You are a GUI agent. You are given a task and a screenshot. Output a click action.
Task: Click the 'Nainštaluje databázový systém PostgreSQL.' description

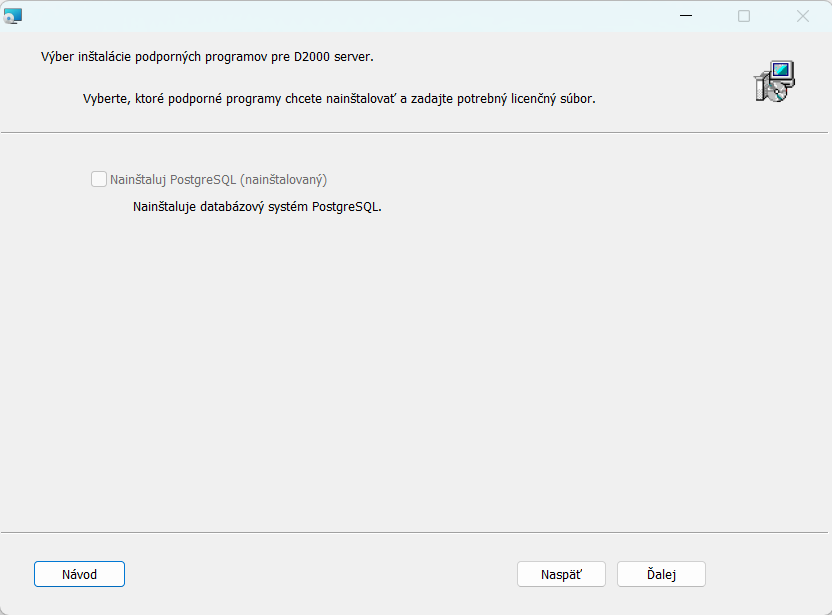tap(257, 208)
